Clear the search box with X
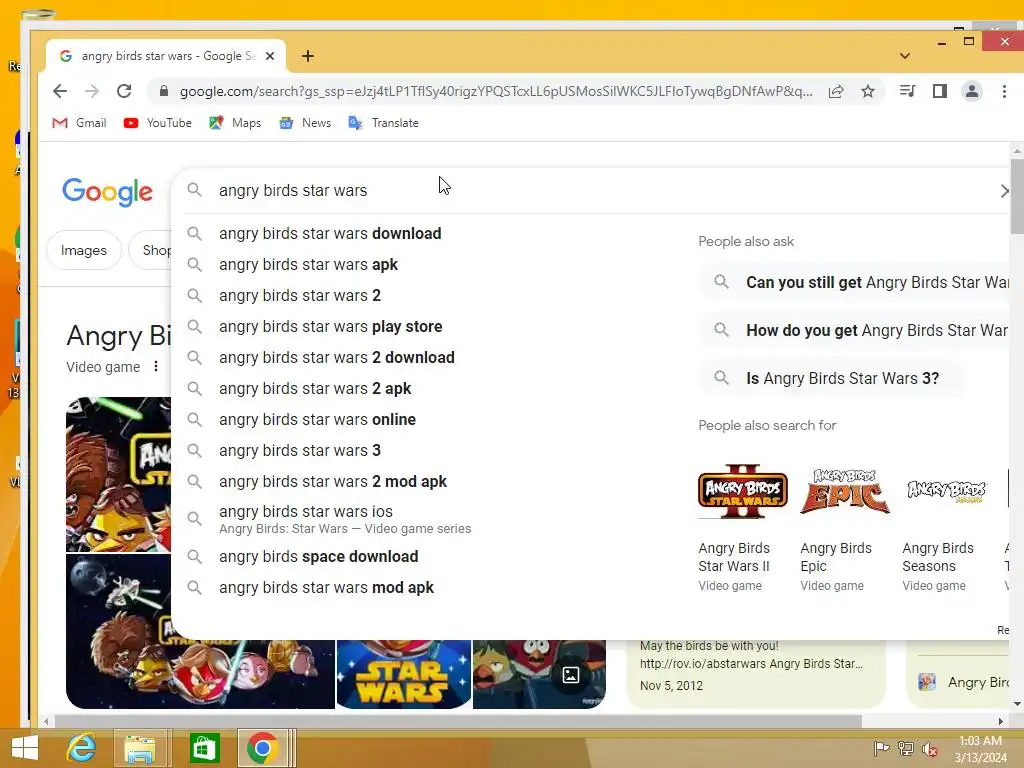 click(x=1004, y=191)
